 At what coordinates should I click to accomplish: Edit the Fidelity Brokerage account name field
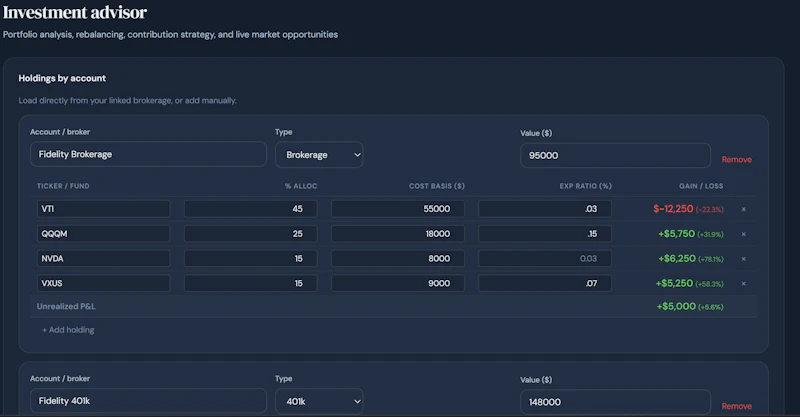pos(148,154)
